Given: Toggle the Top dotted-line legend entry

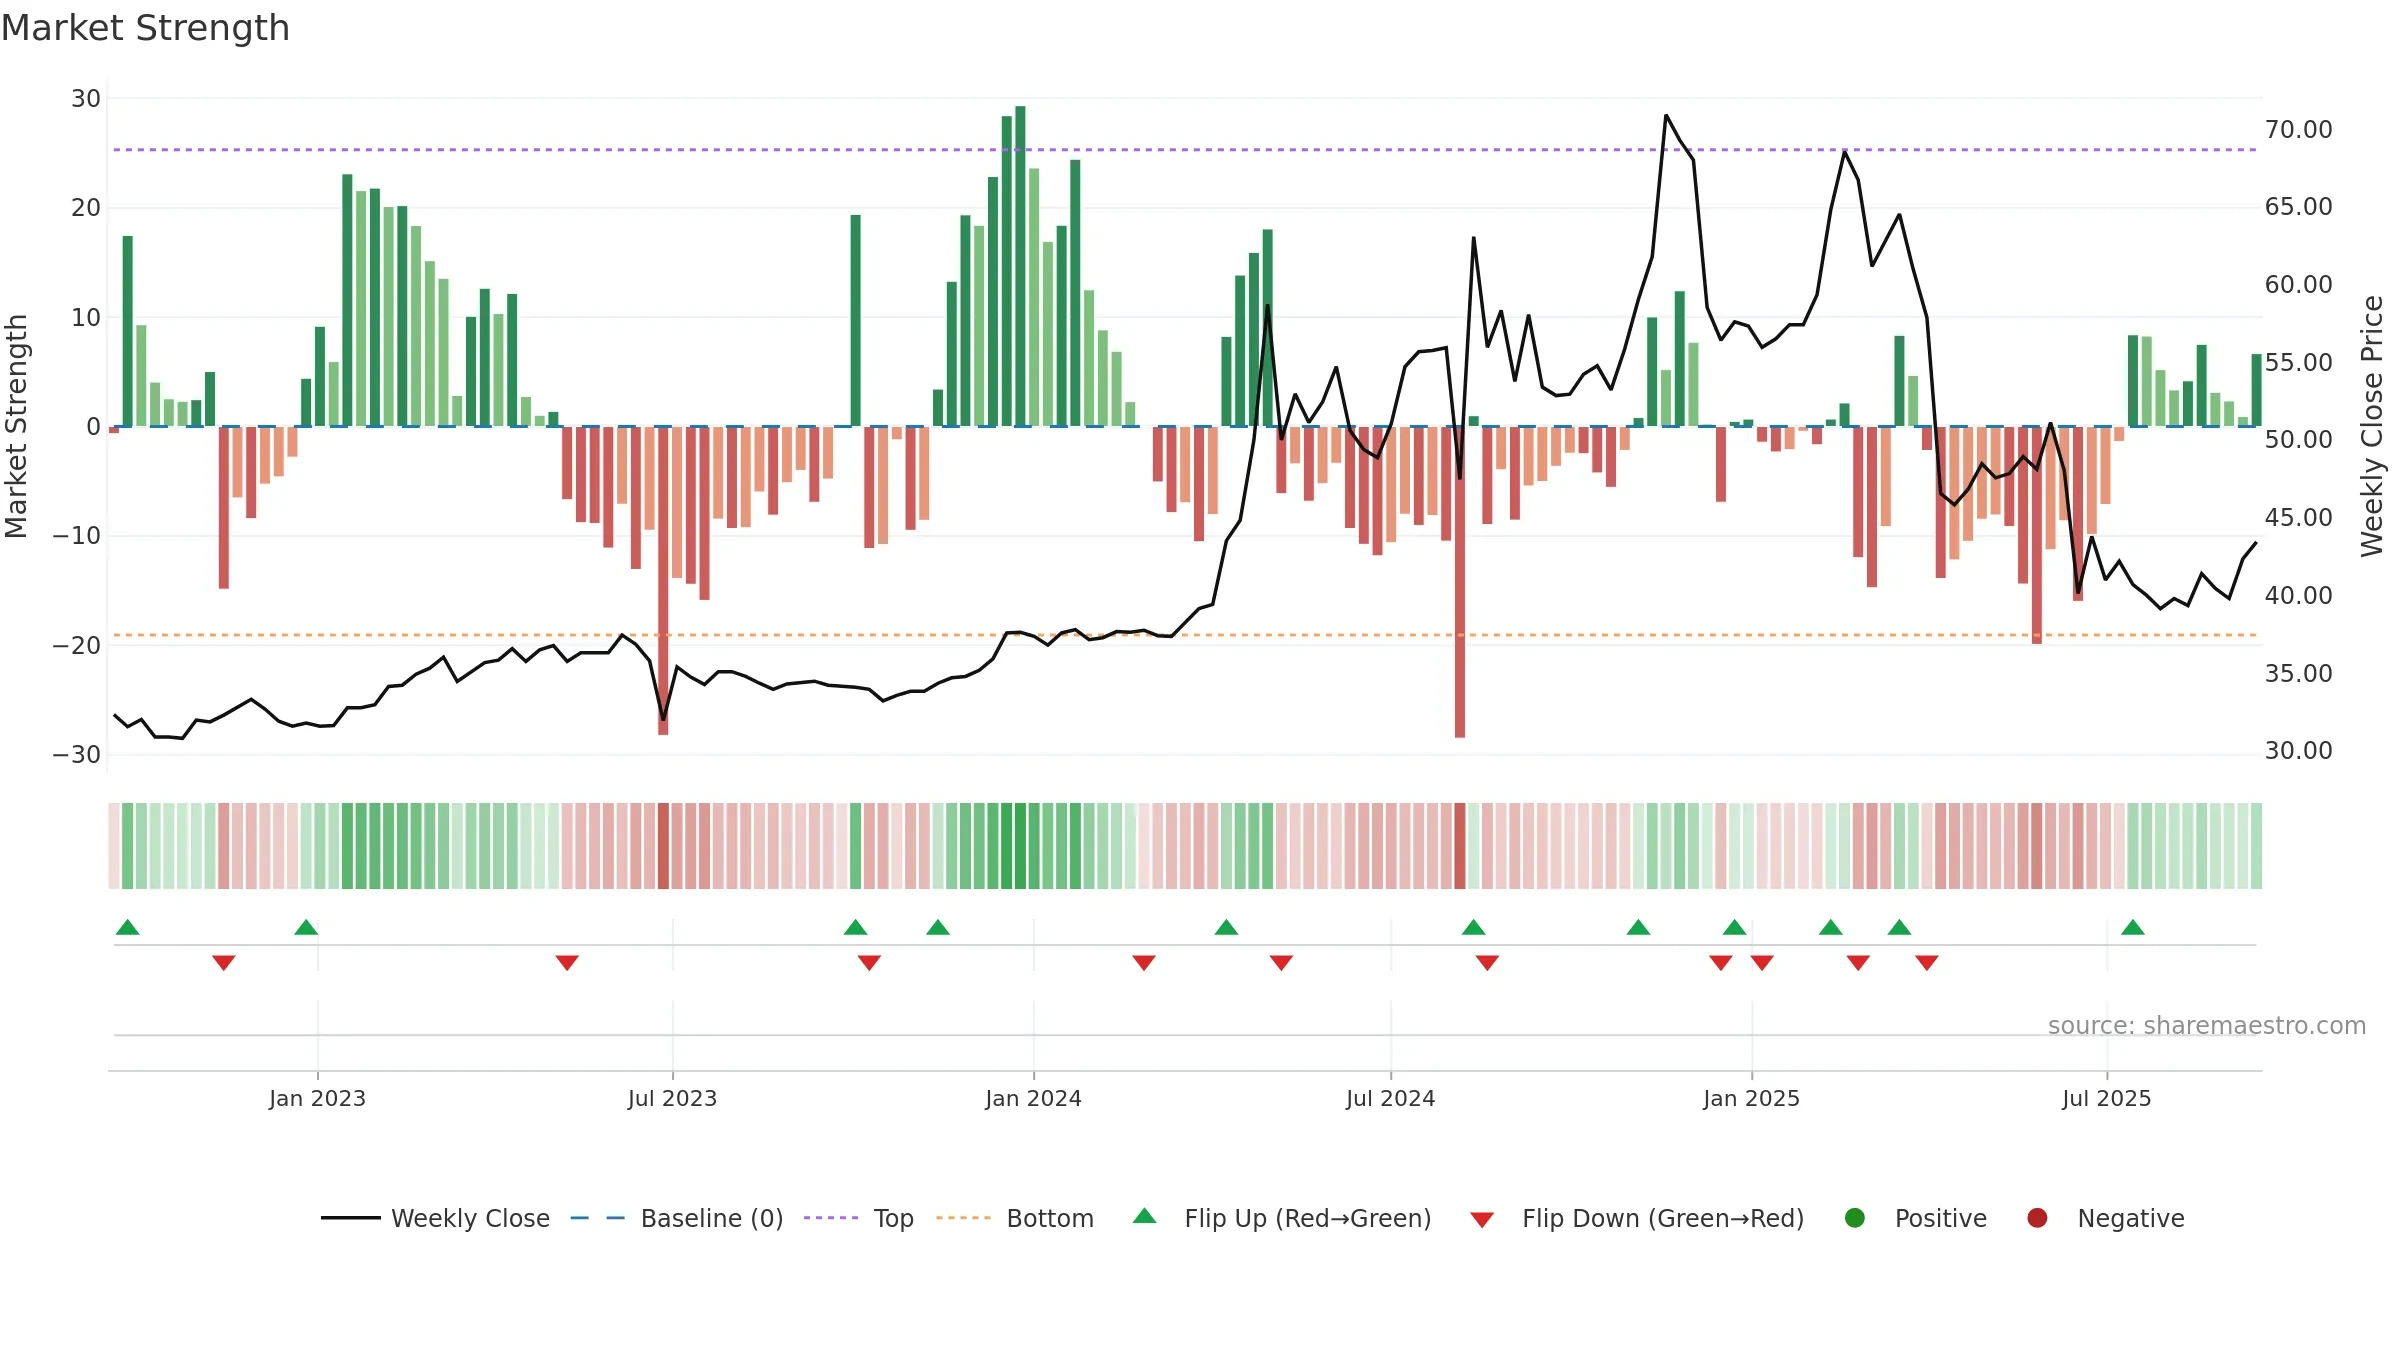Looking at the screenshot, I should (858, 1218).
